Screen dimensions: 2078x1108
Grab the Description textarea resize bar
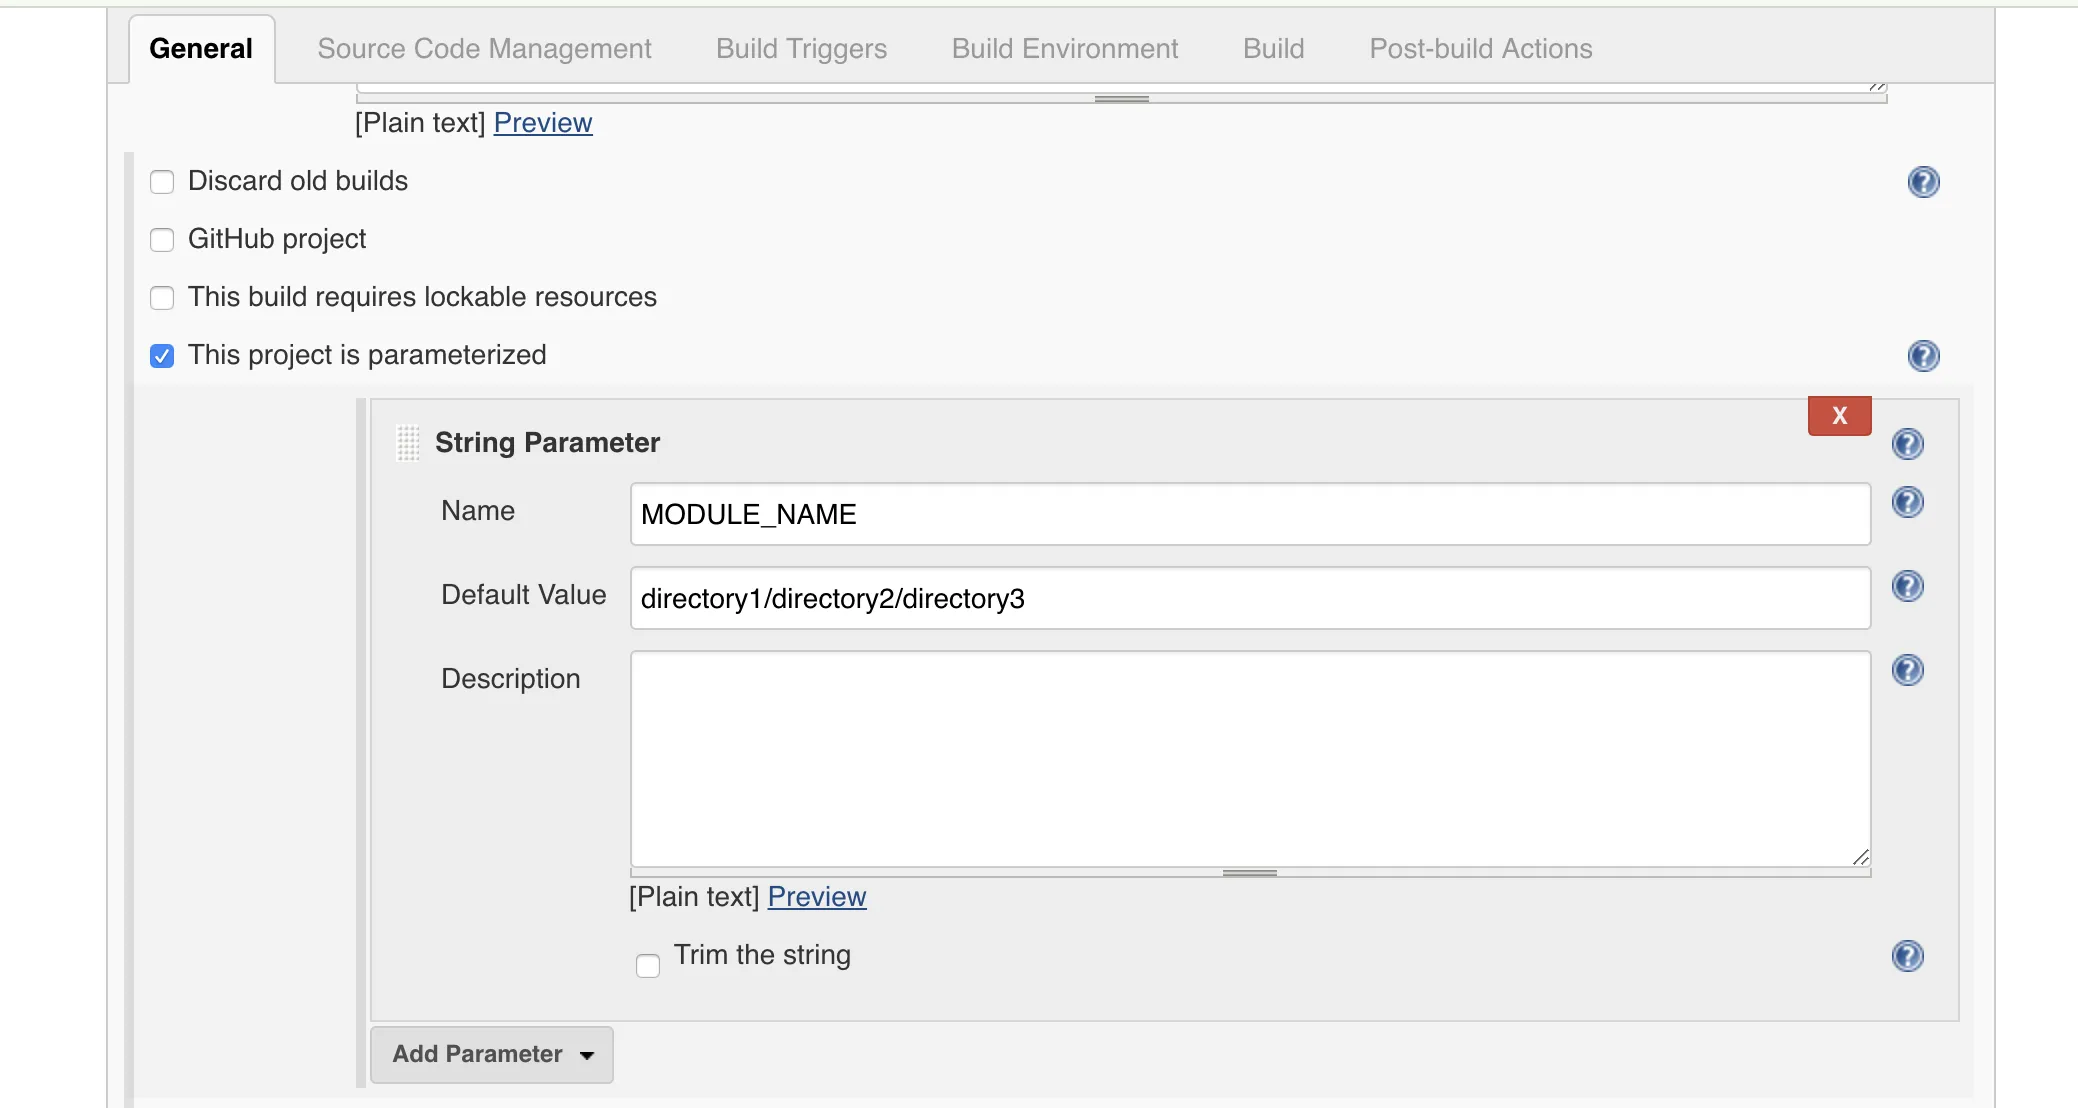(x=1250, y=873)
